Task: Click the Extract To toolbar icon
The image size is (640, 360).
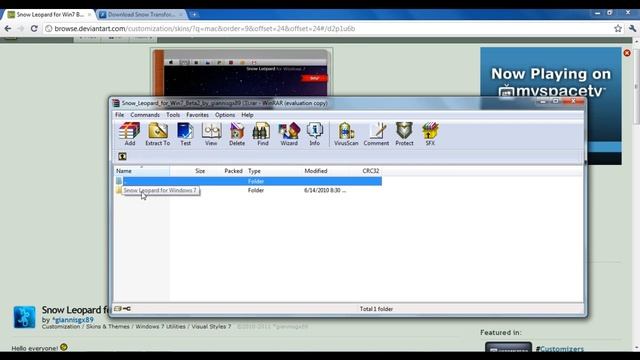Action: pos(158,134)
